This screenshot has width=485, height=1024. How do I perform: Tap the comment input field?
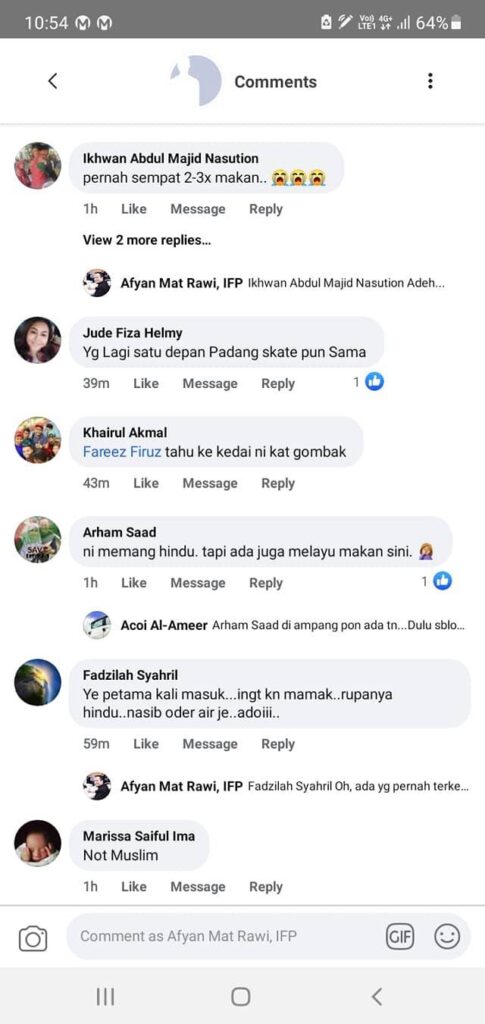(227, 936)
